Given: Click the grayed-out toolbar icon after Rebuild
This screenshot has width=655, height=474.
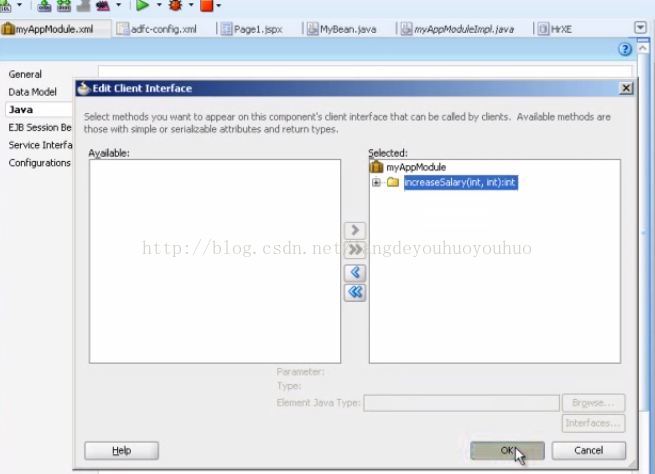Looking at the screenshot, I should [x=84, y=5].
